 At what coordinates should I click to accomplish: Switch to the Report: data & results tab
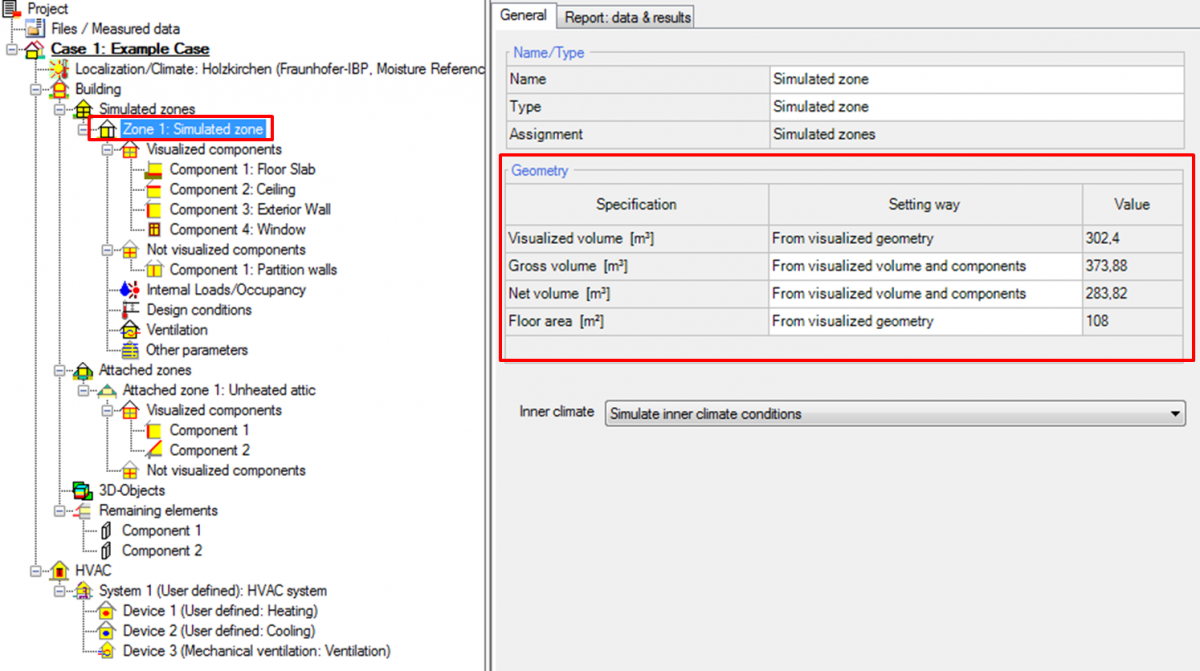(625, 16)
